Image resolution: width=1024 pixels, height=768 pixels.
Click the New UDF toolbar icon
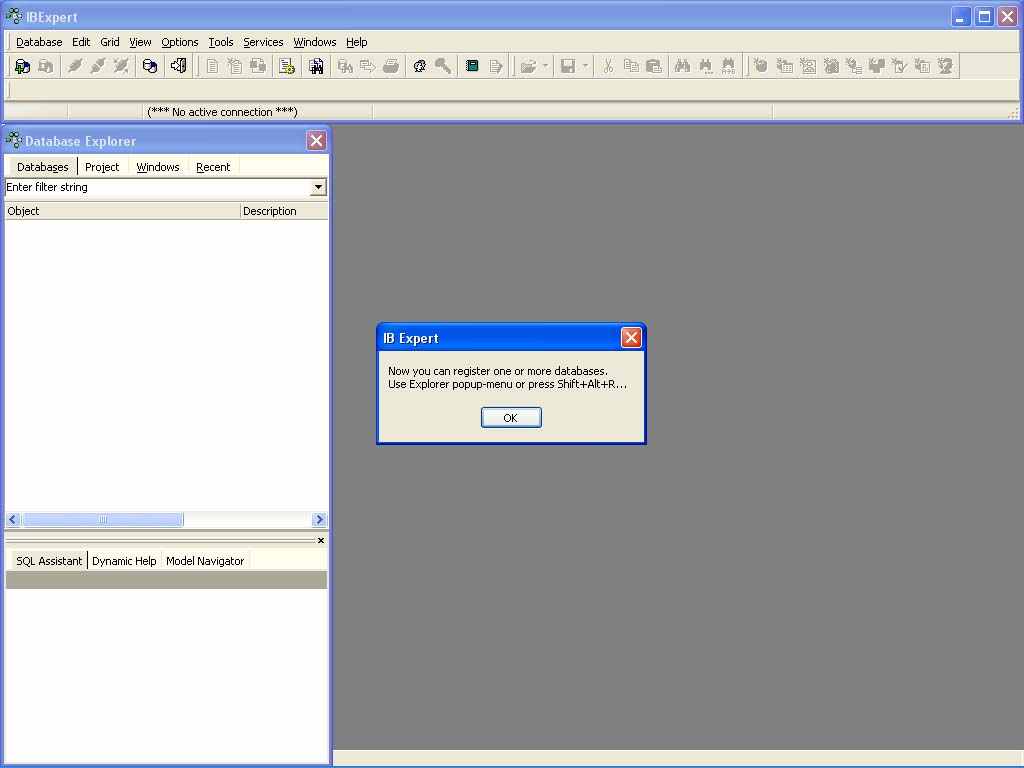922,66
